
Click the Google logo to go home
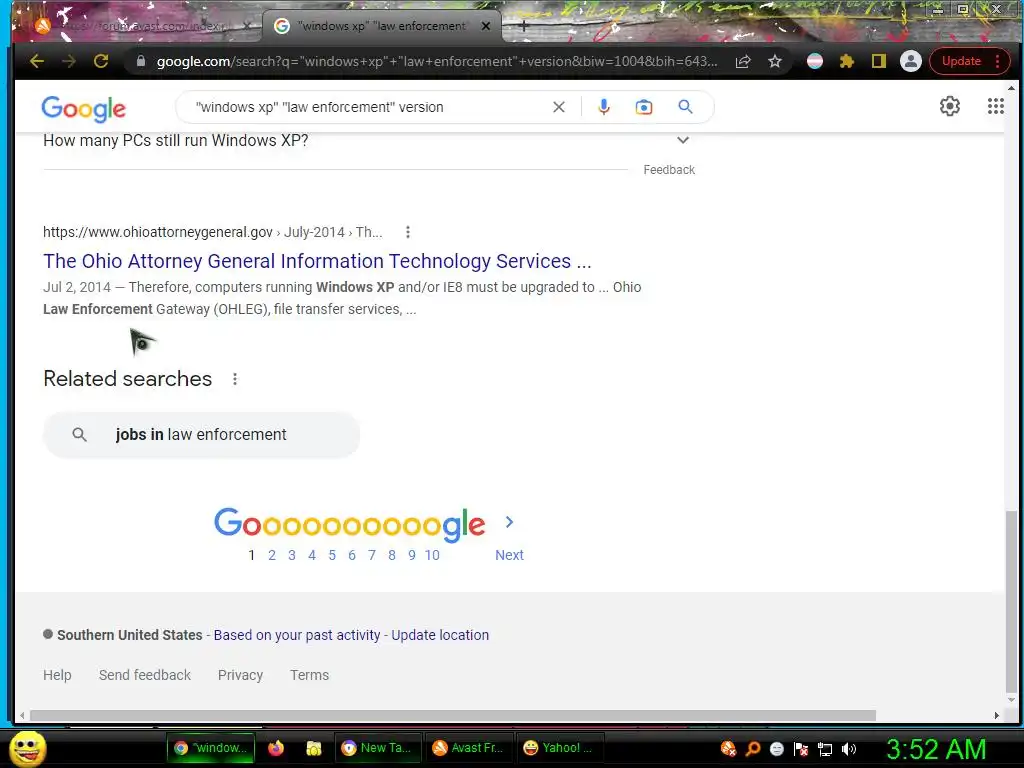click(84, 108)
